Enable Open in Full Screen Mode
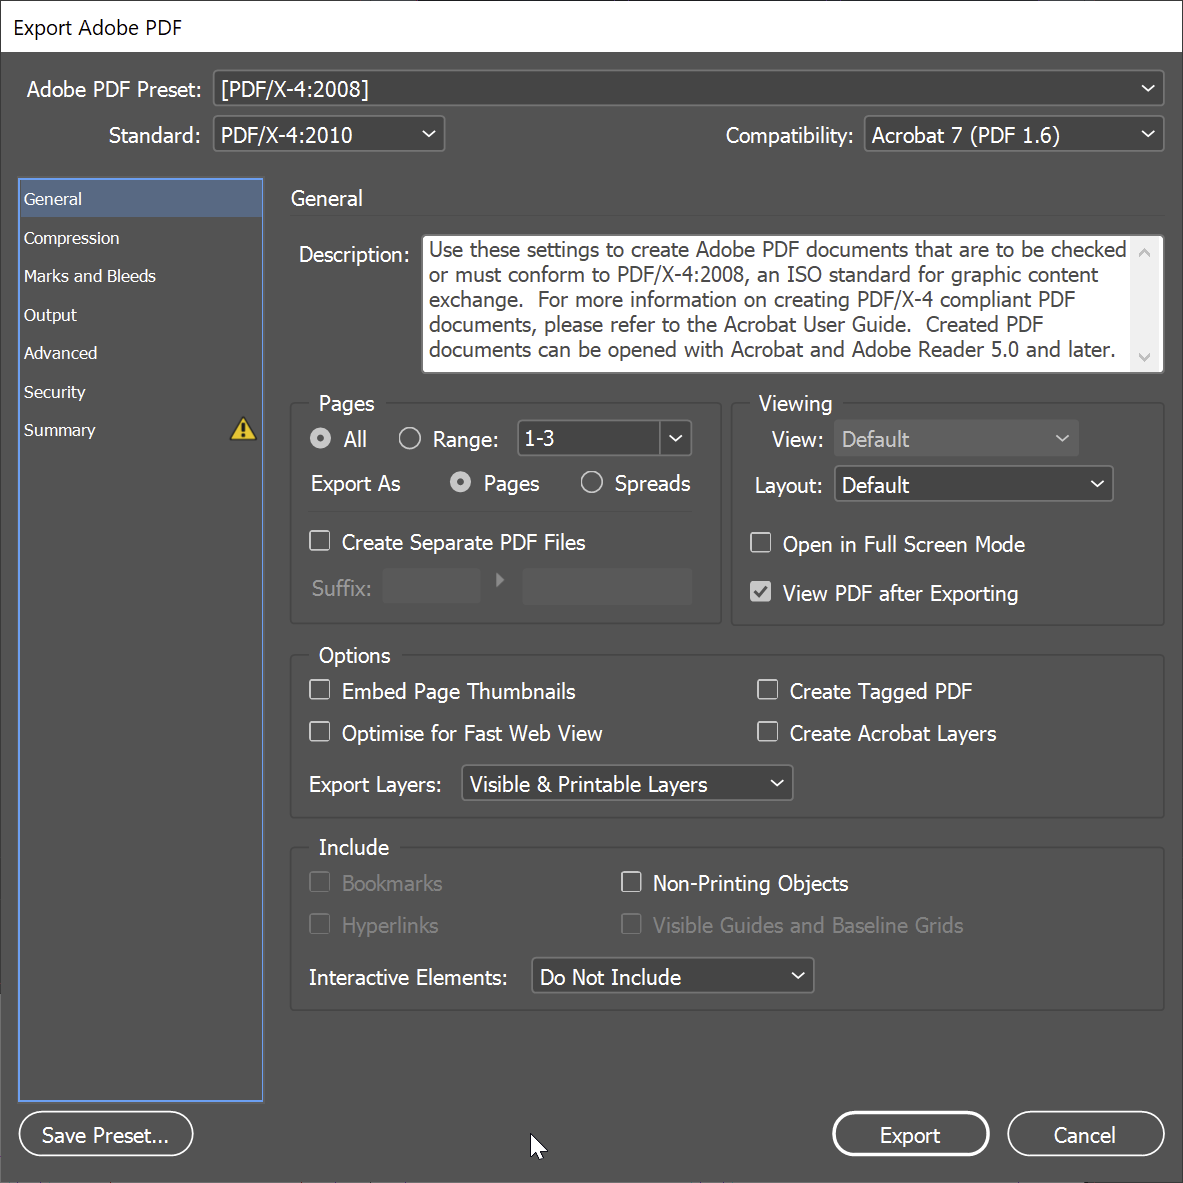This screenshot has width=1183, height=1183. coord(761,542)
